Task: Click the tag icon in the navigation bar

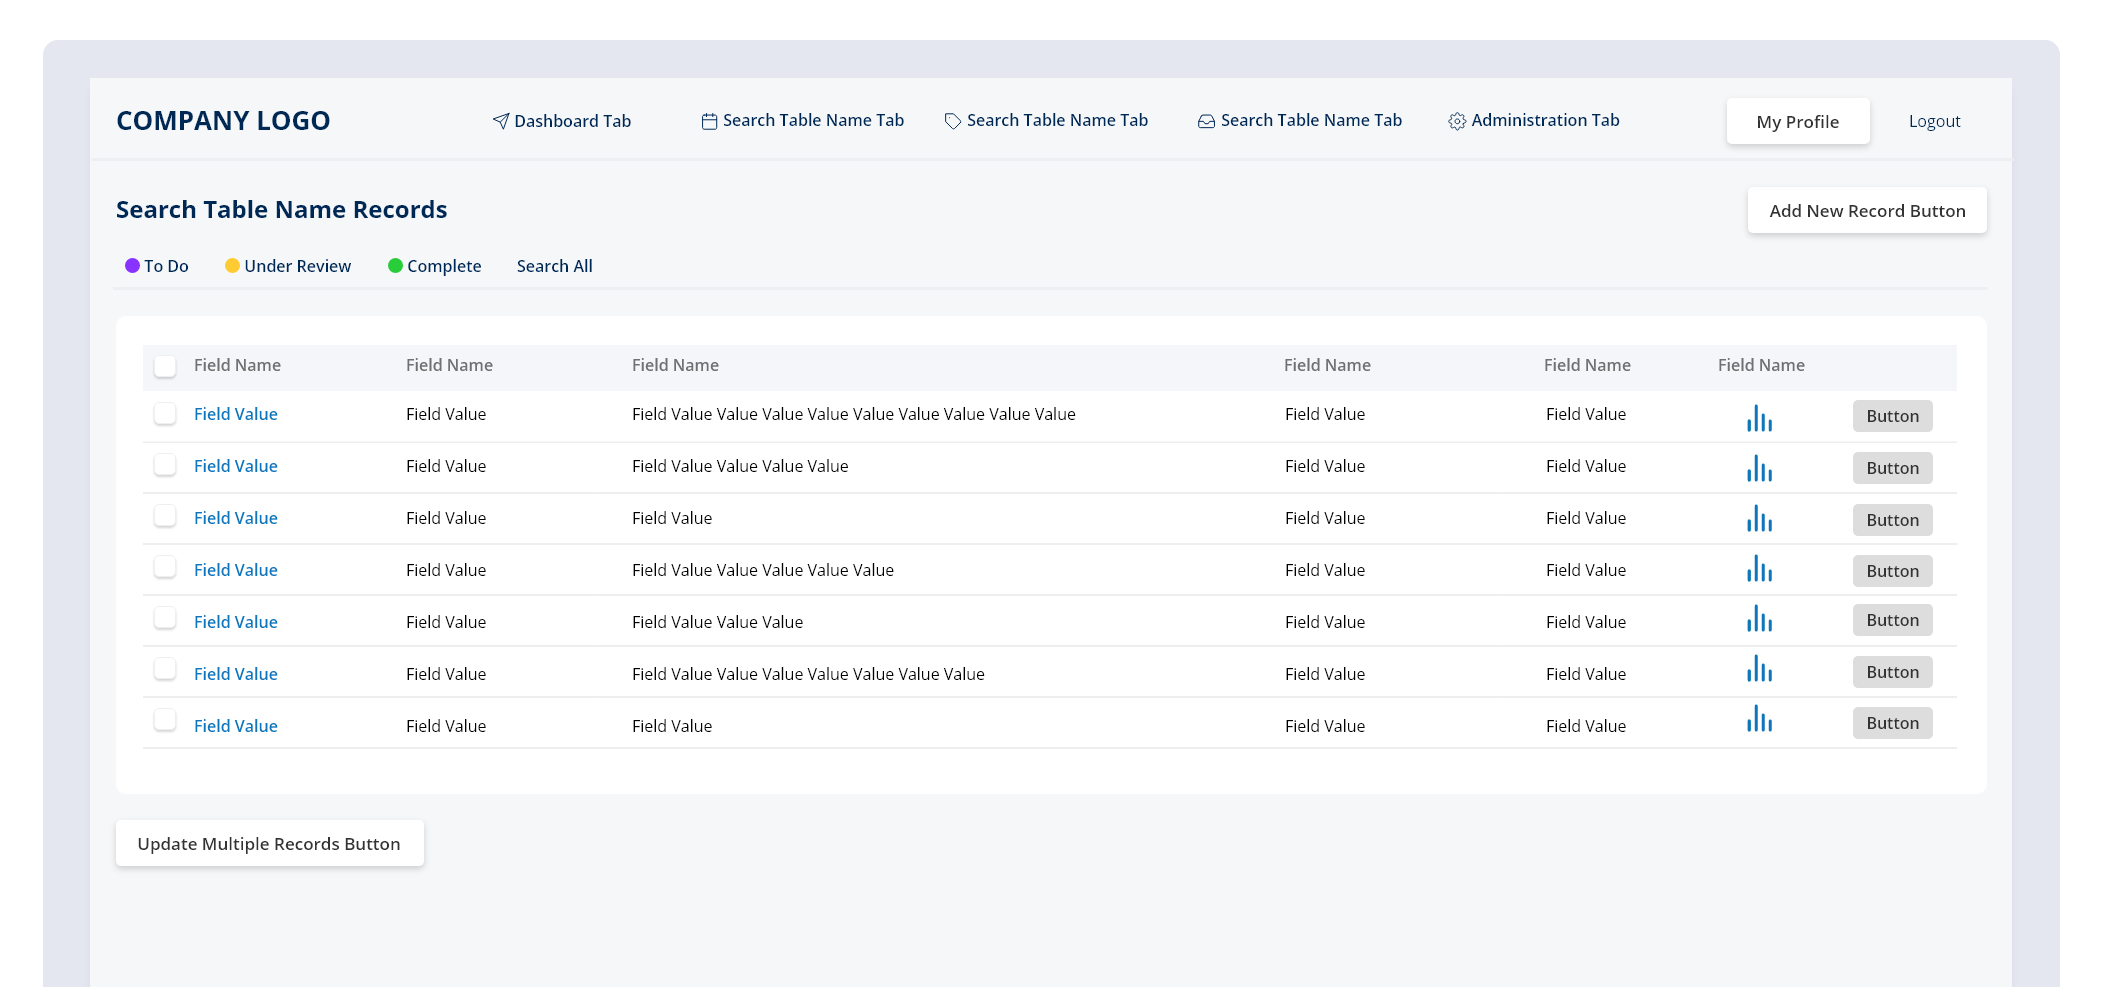Action: [953, 121]
